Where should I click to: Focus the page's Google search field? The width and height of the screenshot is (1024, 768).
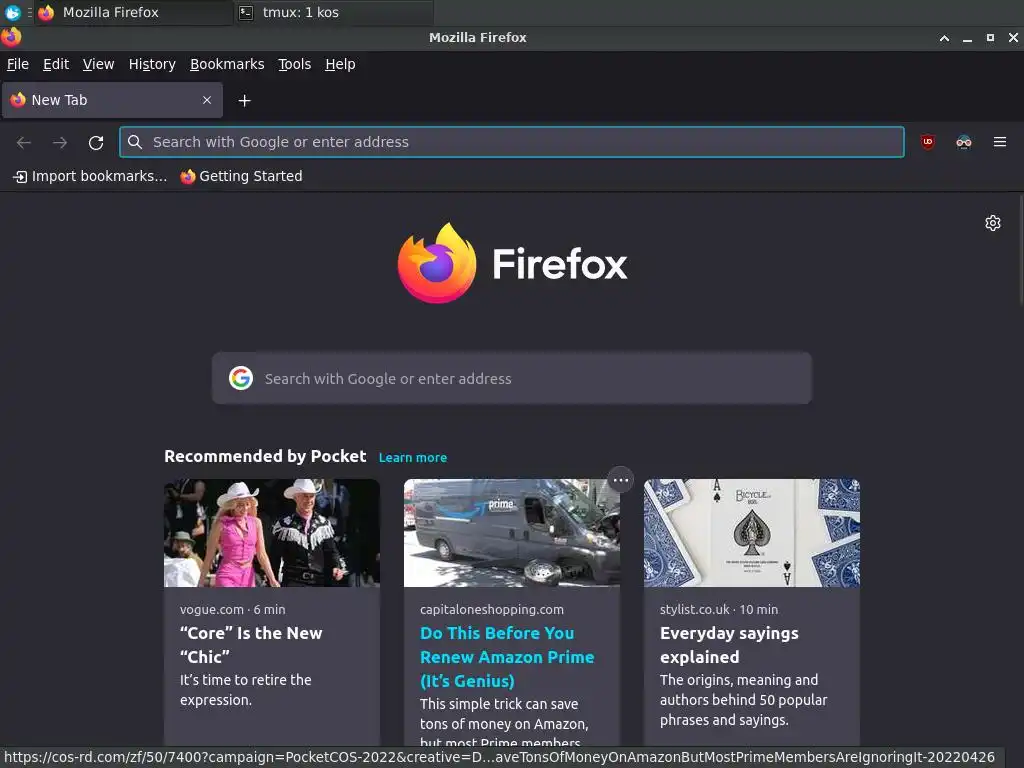512,378
